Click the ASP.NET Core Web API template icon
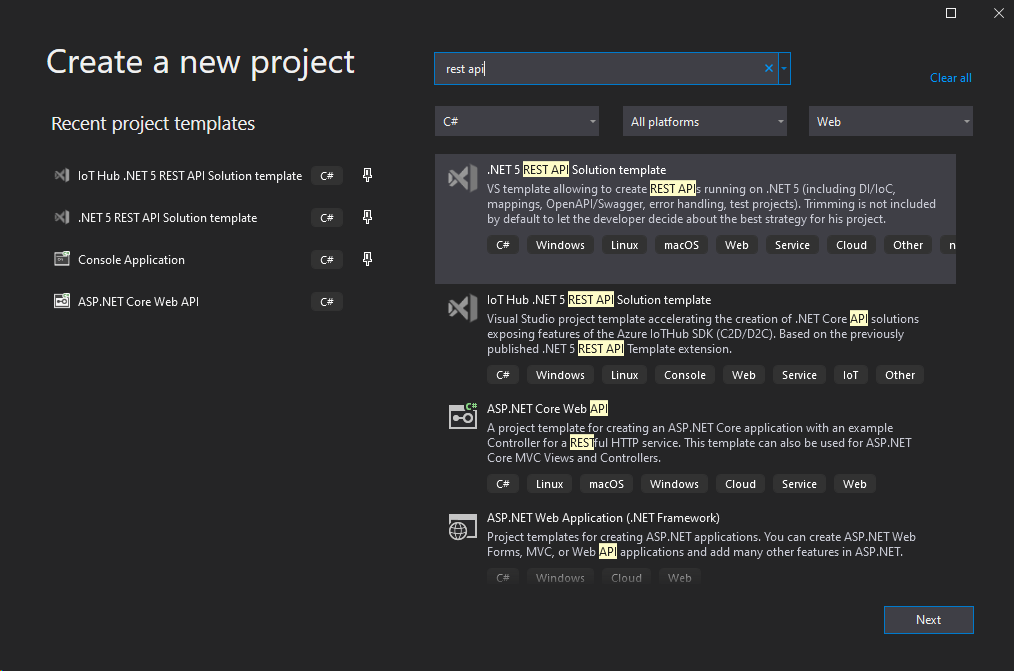Viewport: 1014px width, 671px height. click(462, 416)
